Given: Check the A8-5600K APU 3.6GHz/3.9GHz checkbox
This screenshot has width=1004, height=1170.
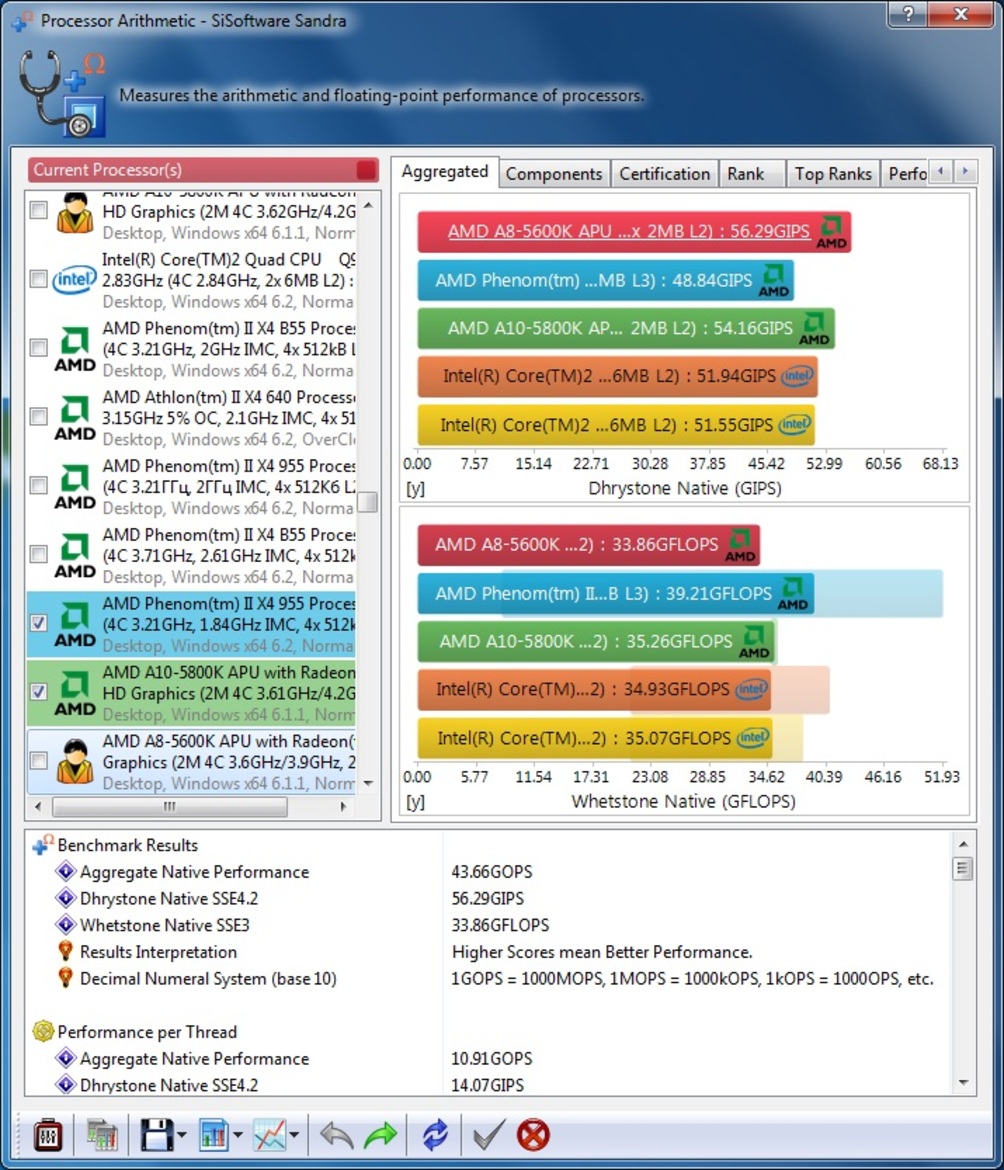Looking at the screenshot, I should pyautogui.click(x=38, y=760).
